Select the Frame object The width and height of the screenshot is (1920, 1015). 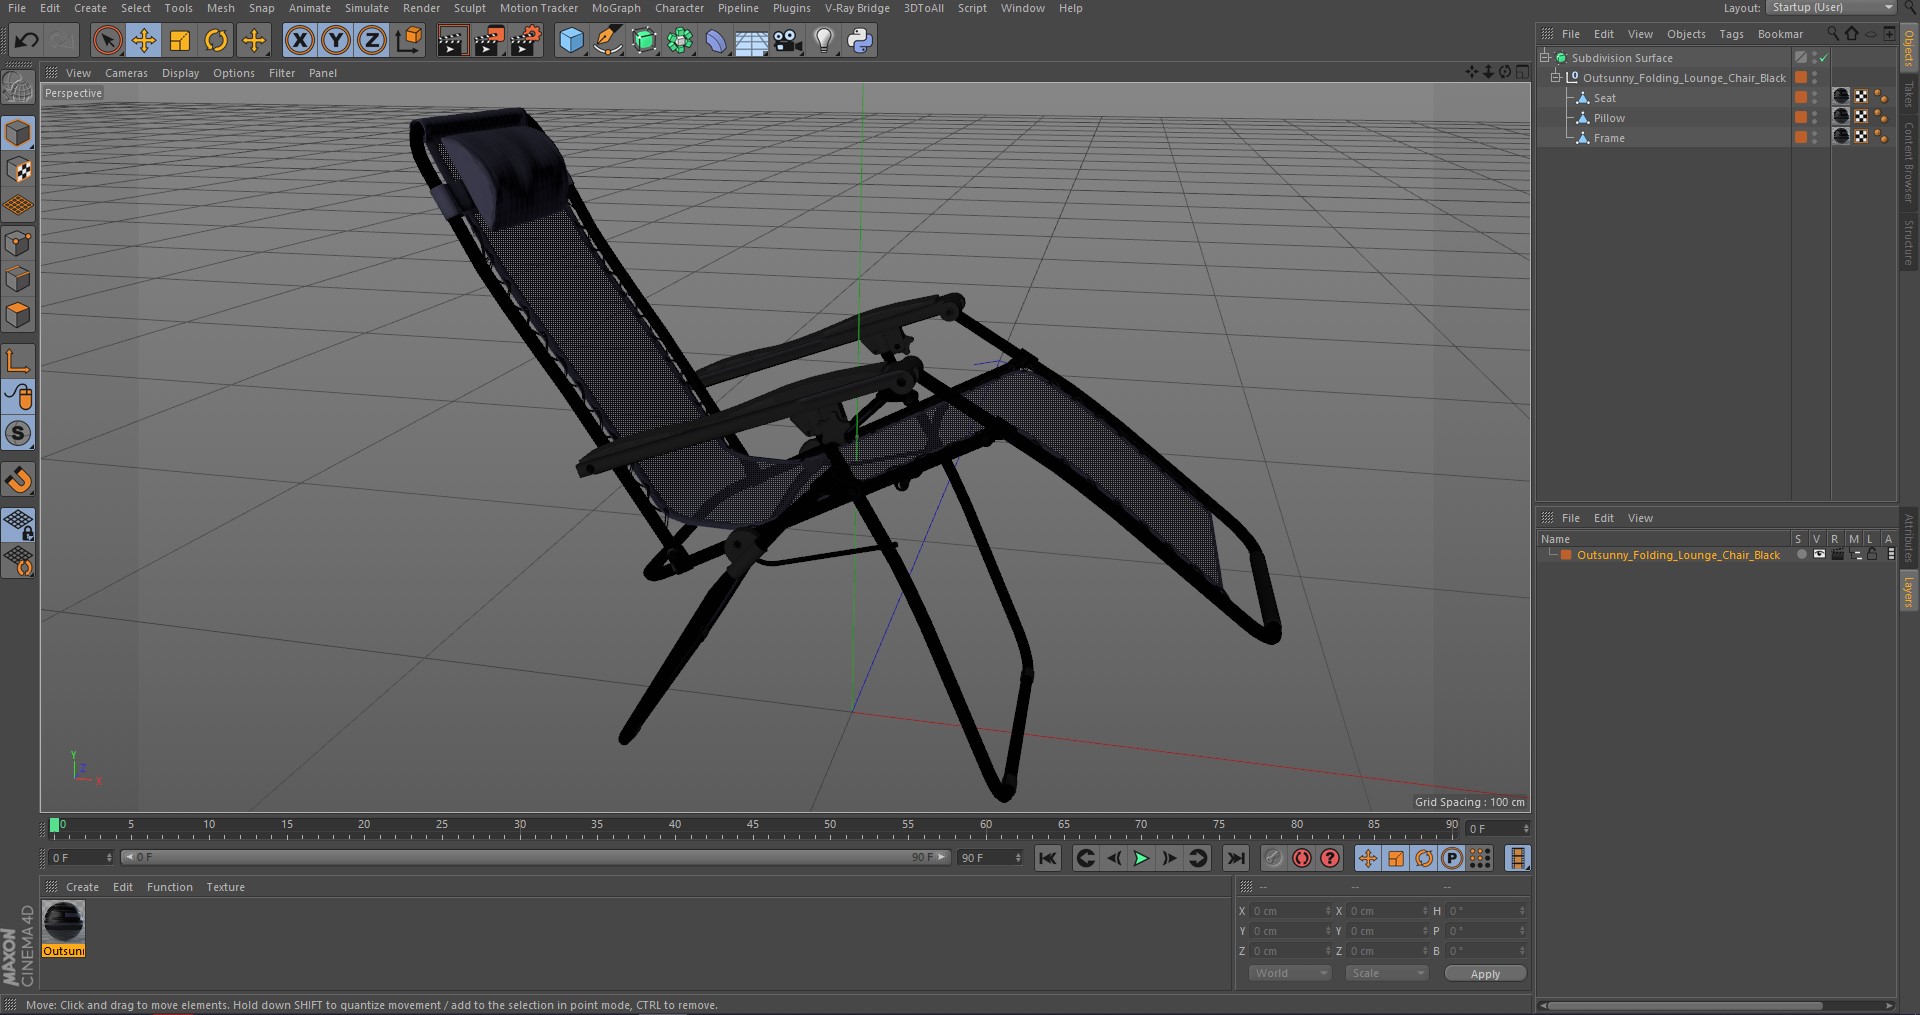point(1609,138)
